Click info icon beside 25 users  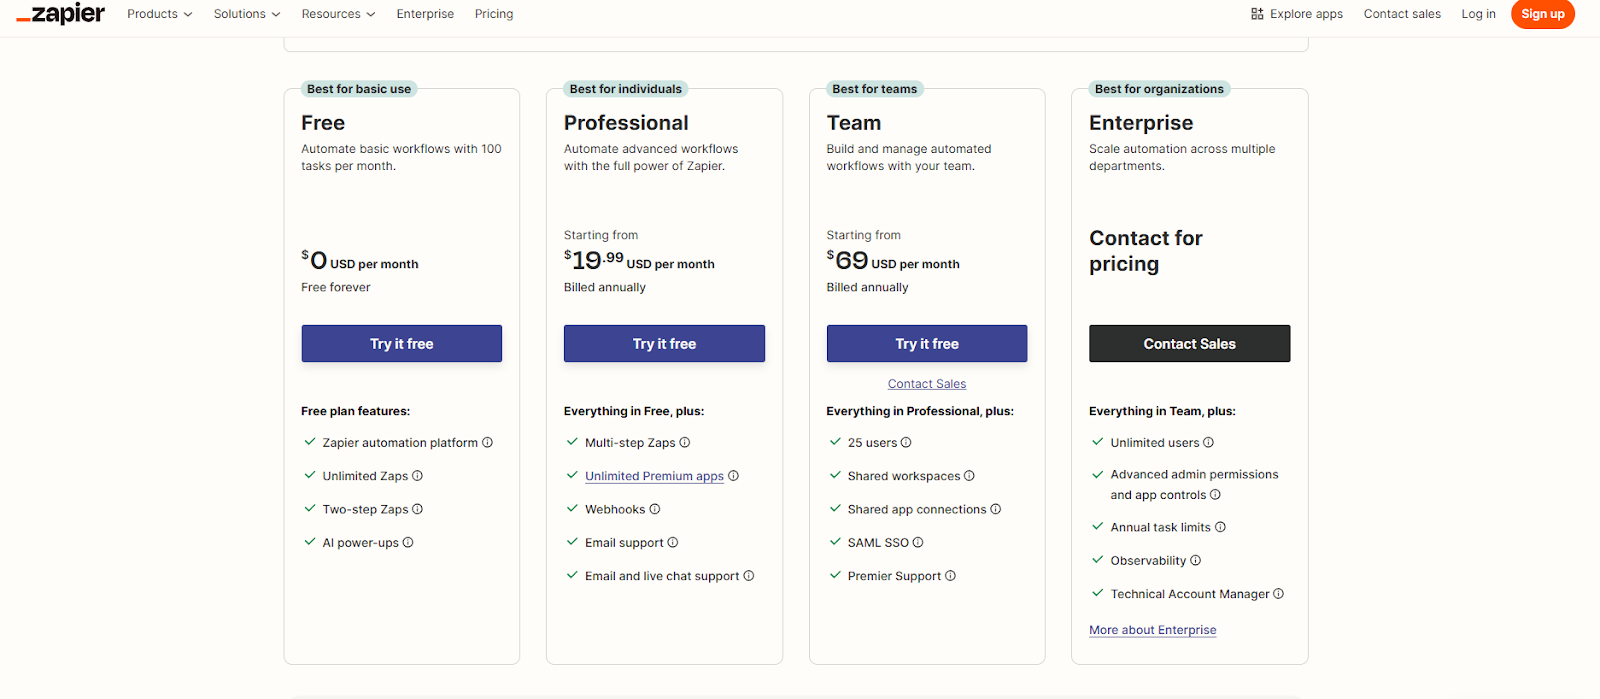pos(906,442)
